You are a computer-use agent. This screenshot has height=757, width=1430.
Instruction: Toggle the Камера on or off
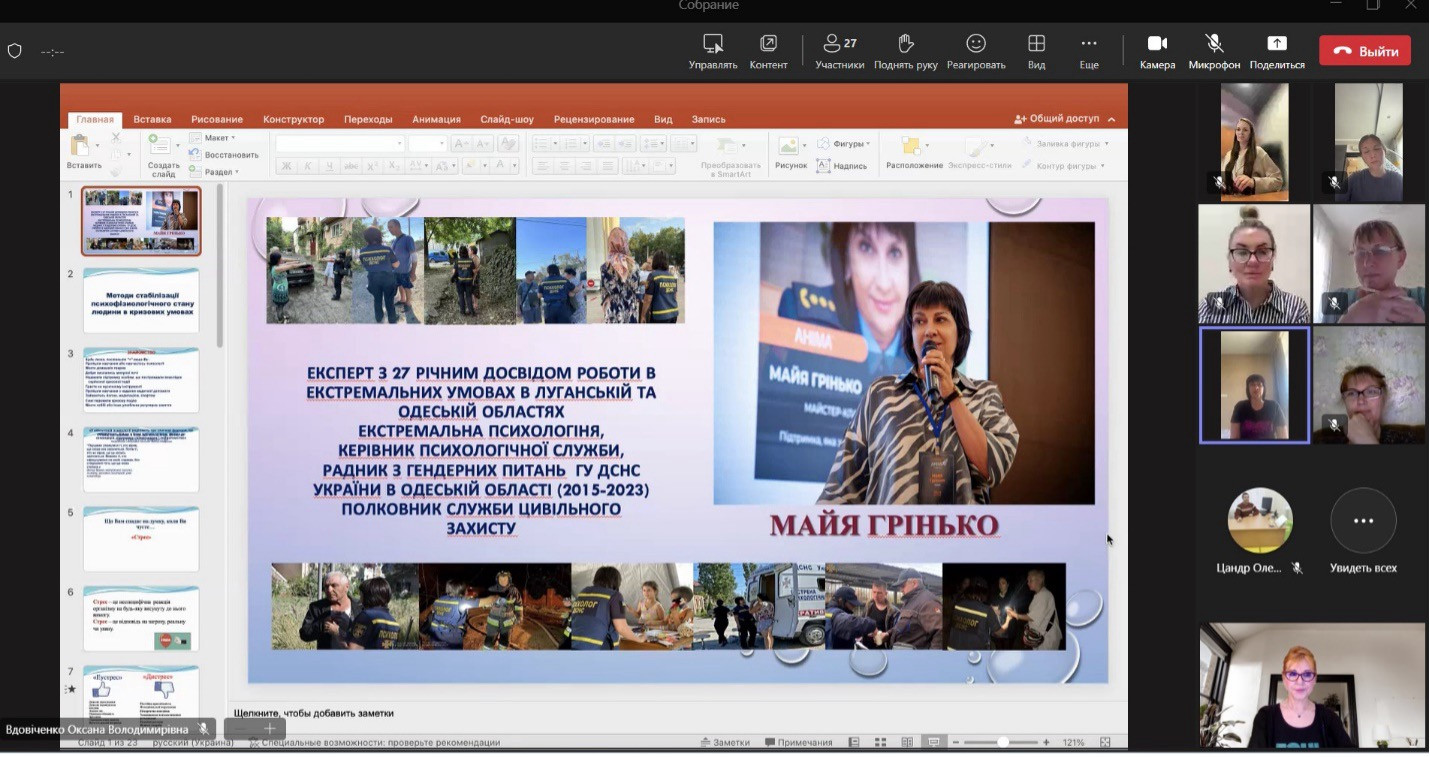tap(1157, 44)
